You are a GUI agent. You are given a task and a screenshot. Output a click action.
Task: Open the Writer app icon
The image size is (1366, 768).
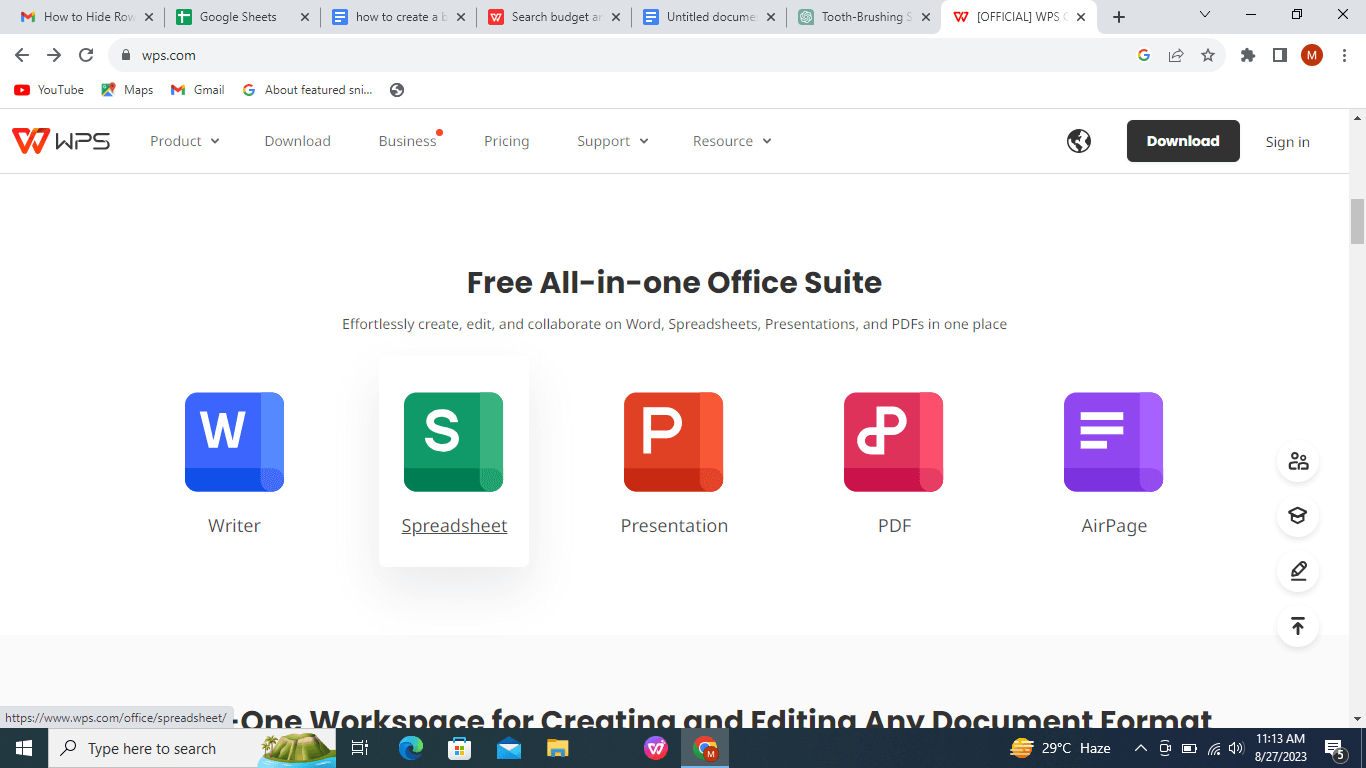coord(234,442)
